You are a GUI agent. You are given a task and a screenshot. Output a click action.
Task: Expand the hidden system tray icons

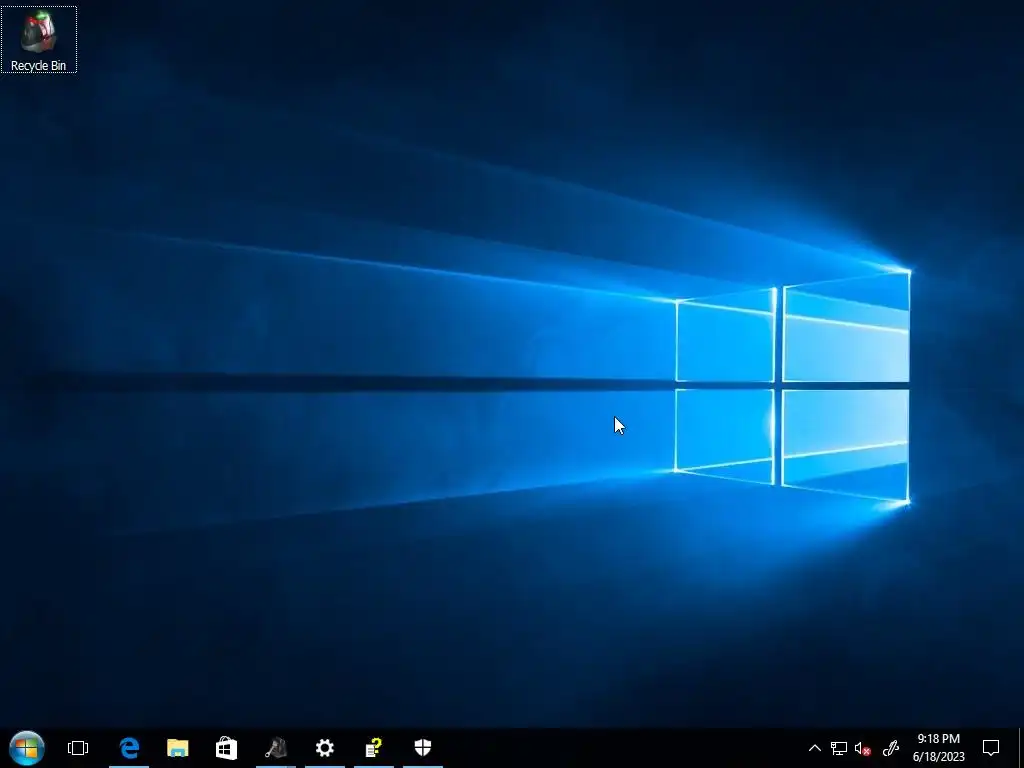tap(814, 748)
